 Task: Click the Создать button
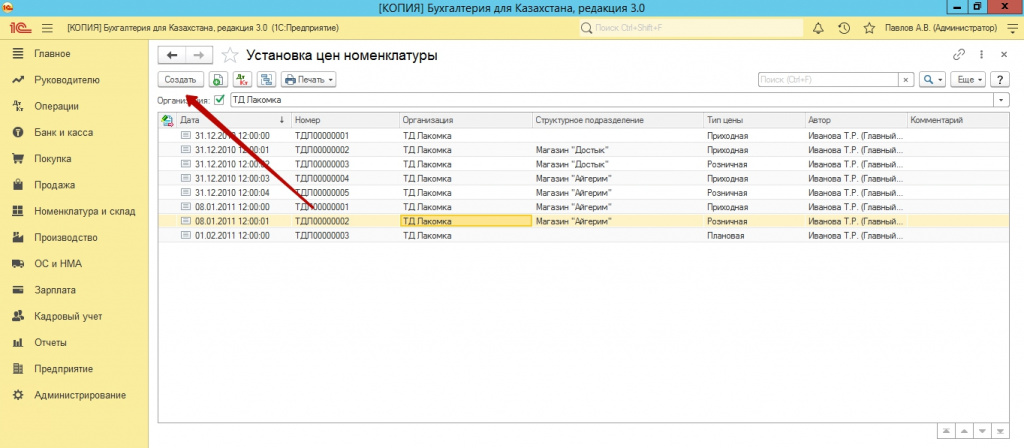click(180, 80)
